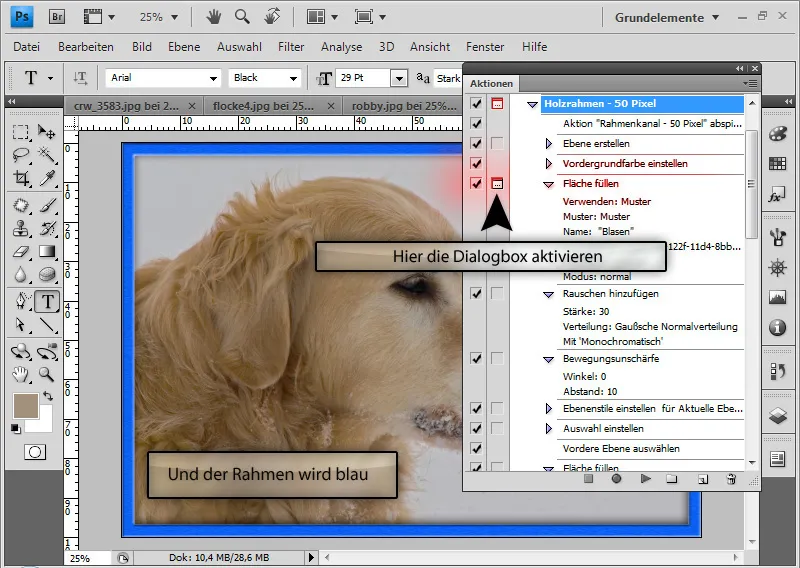The width and height of the screenshot is (800, 568).
Task: Open the Datei menu
Action: tap(27, 47)
